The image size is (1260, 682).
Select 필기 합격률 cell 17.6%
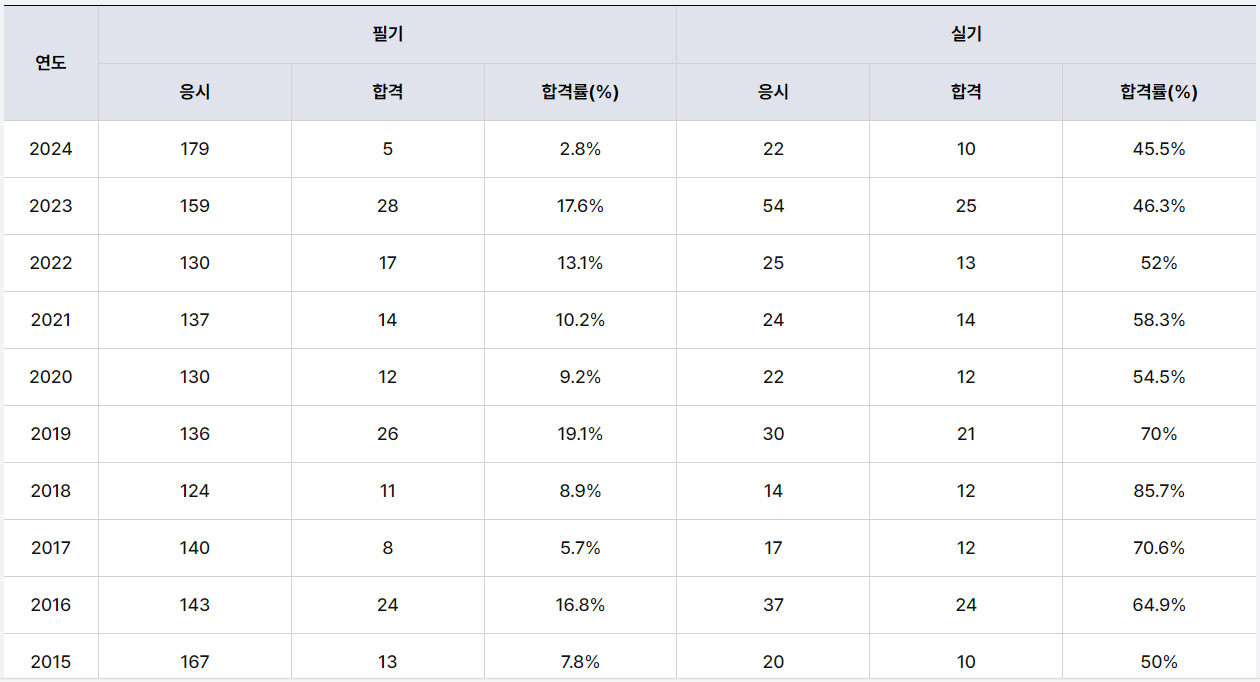coord(580,206)
